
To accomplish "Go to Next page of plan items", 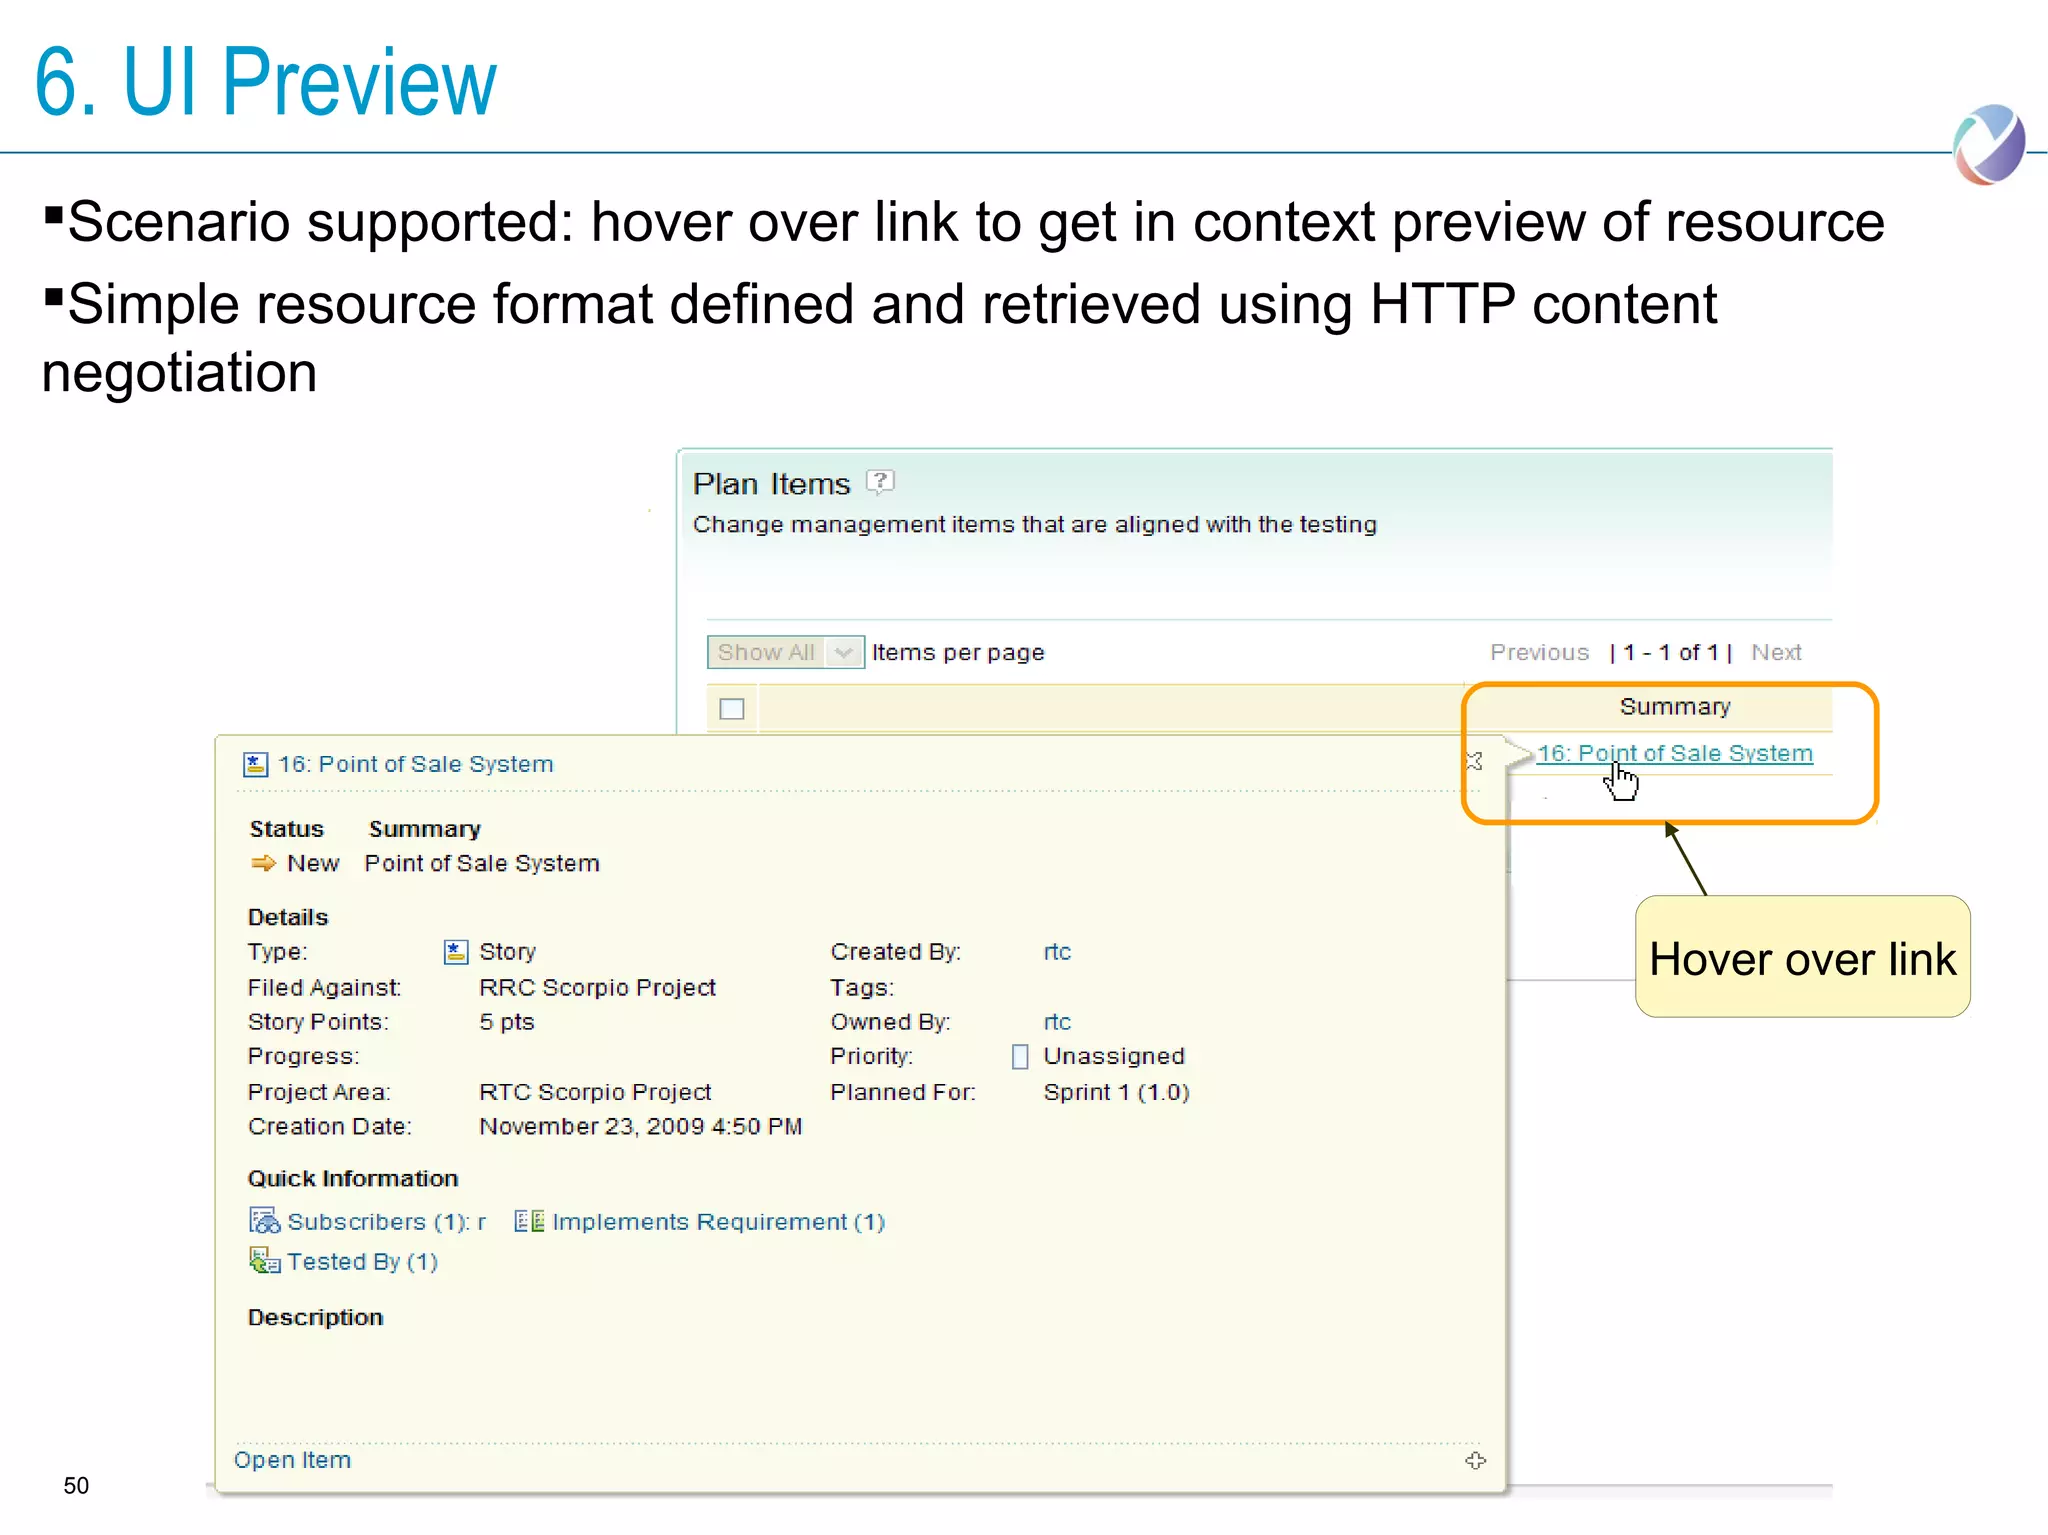I will 1776,653.
